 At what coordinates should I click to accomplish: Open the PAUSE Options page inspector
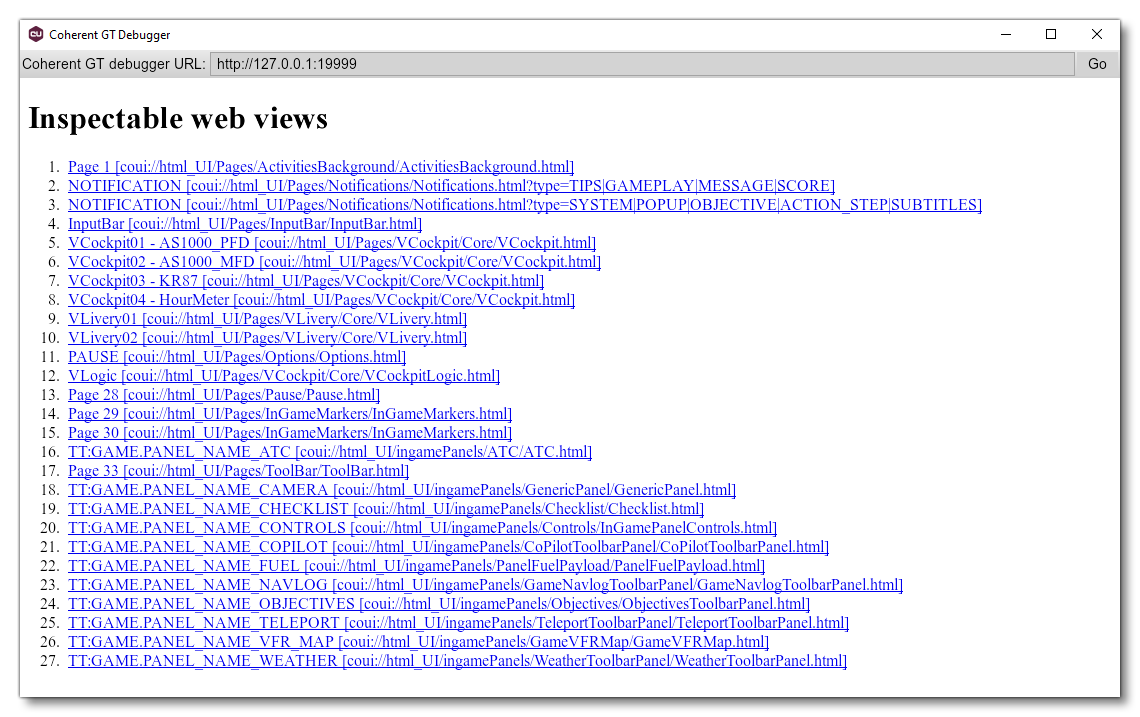[x=236, y=356]
